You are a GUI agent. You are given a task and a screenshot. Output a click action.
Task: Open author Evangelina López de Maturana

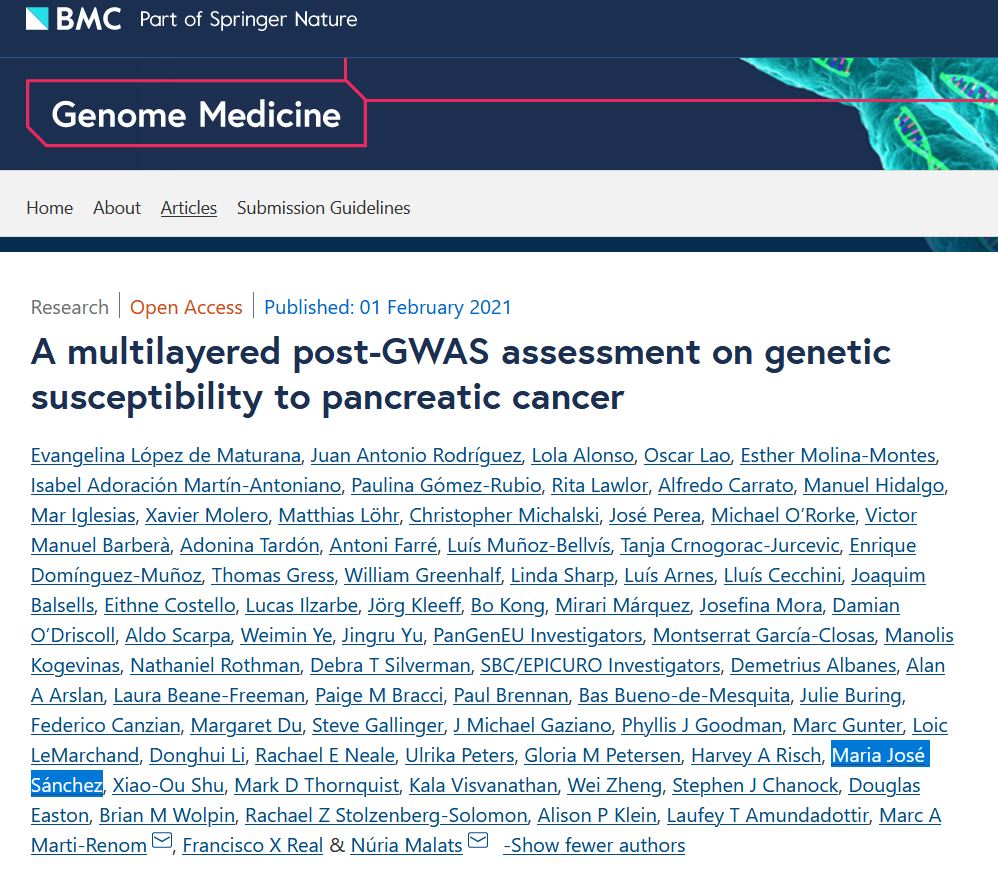pos(165,455)
